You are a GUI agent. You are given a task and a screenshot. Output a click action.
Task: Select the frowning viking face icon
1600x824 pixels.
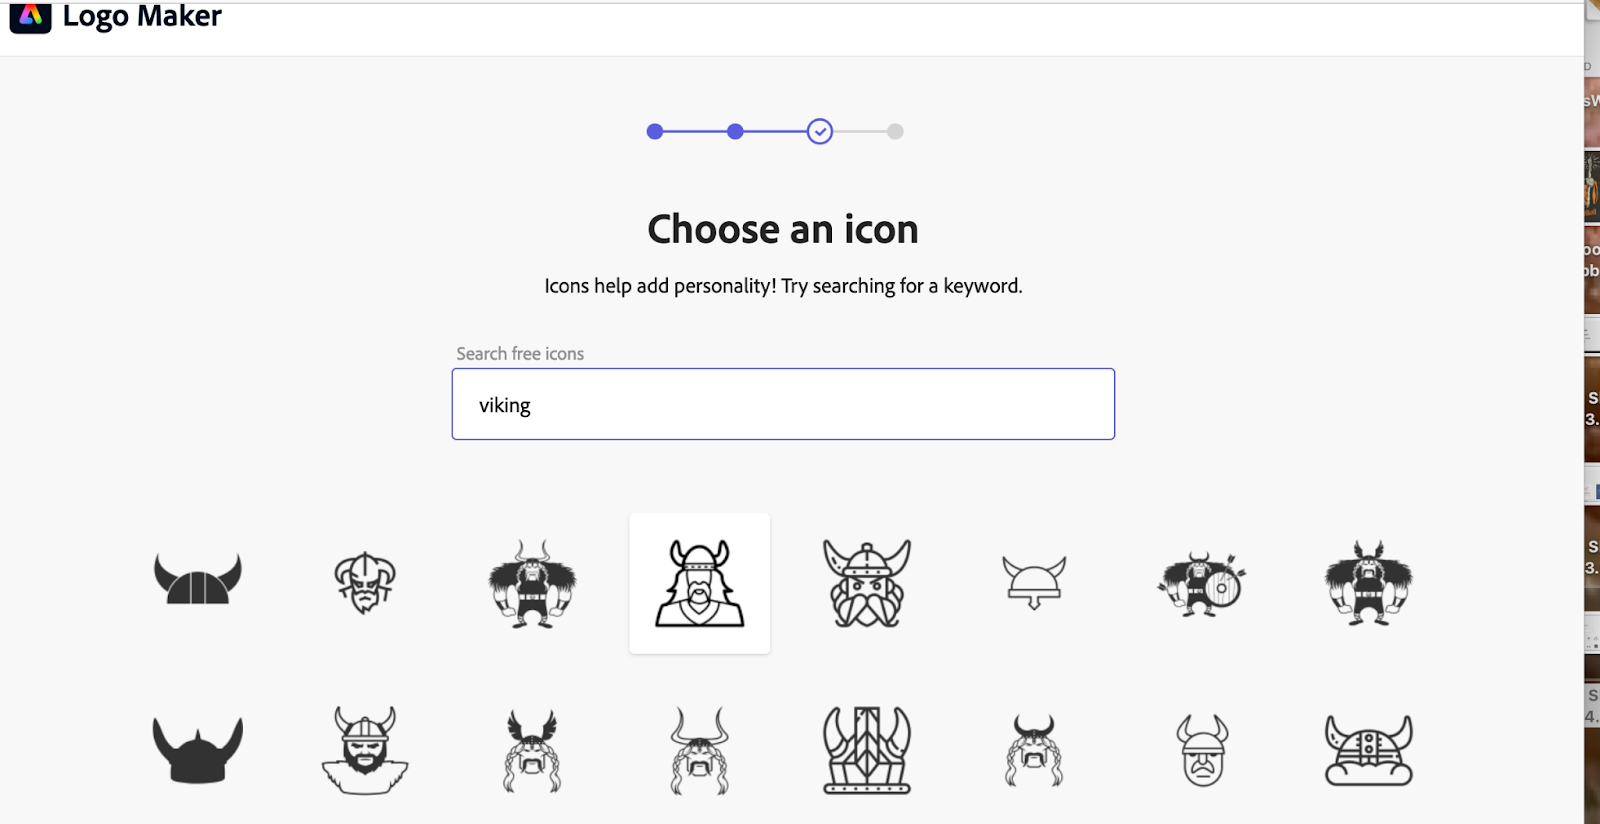pos(1201,750)
